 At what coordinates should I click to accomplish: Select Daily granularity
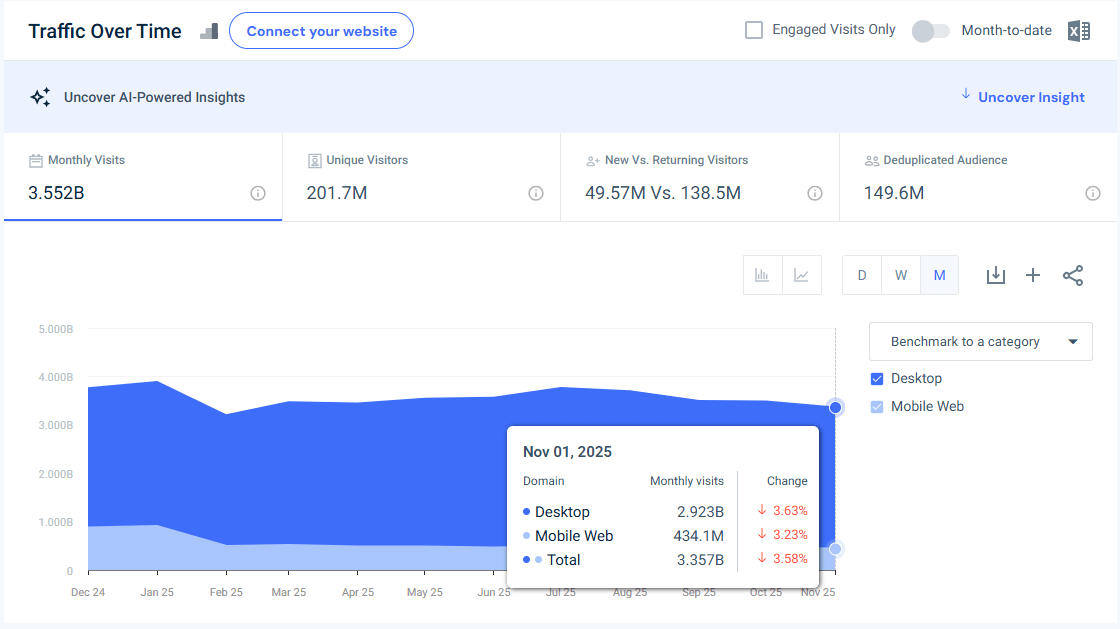(x=861, y=274)
